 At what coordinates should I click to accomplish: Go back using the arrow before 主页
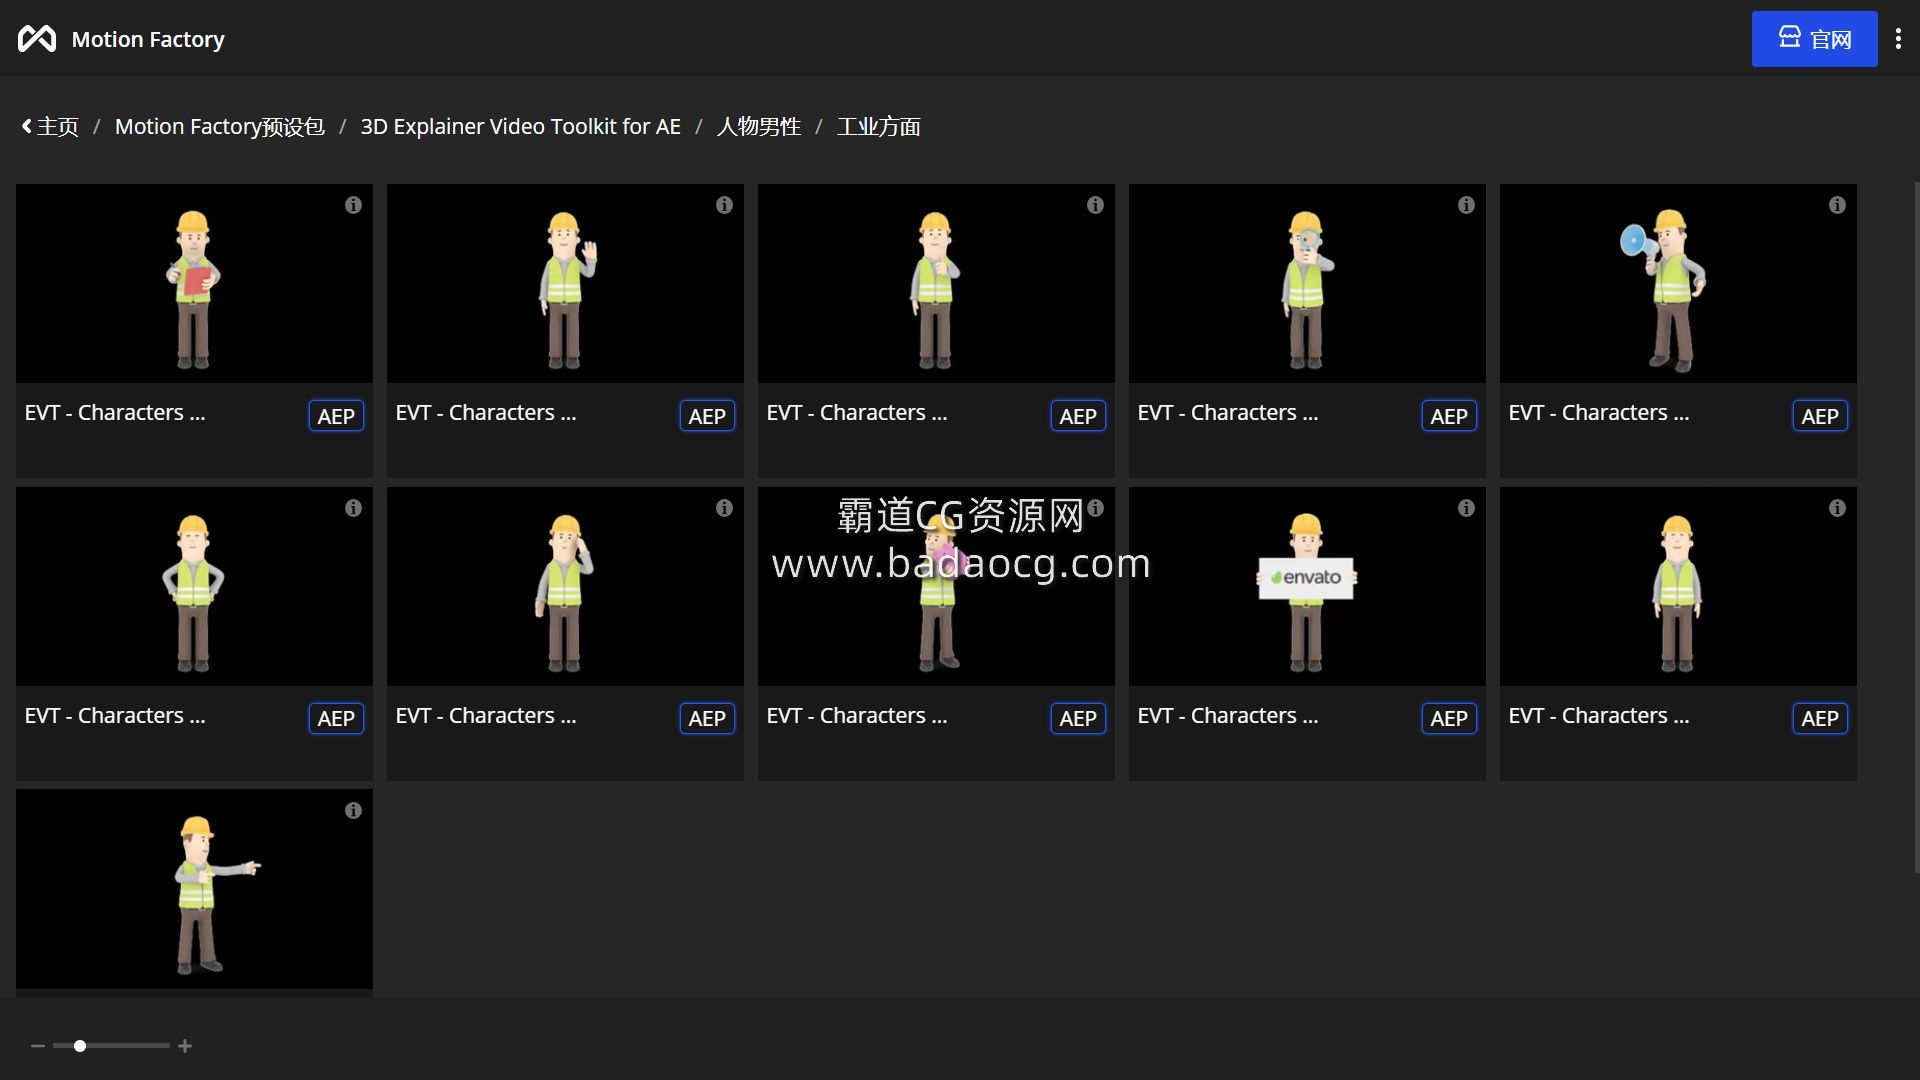click(27, 127)
